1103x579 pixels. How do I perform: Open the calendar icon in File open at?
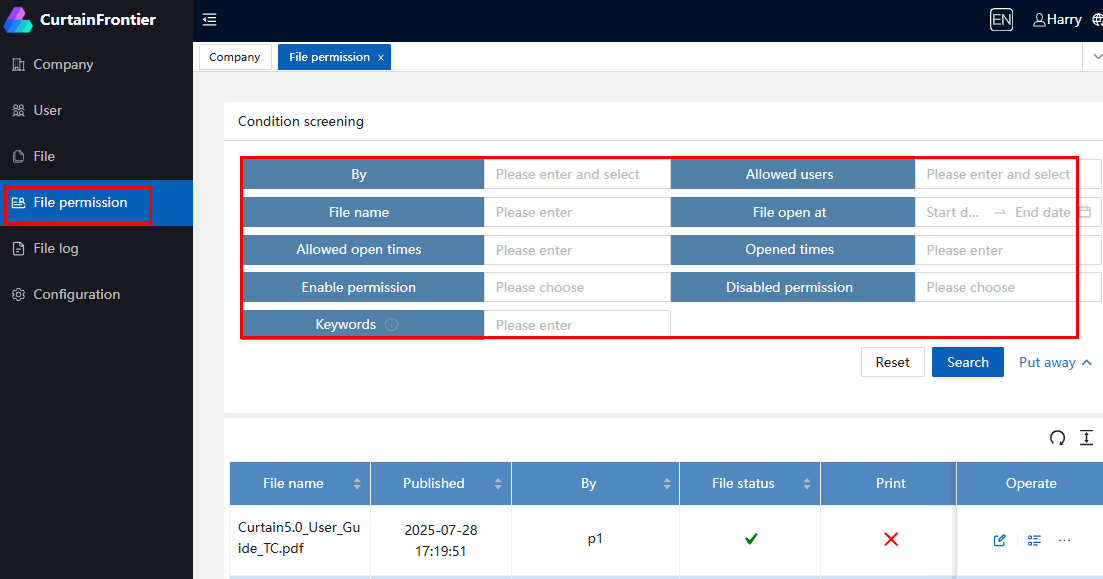(1085, 212)
